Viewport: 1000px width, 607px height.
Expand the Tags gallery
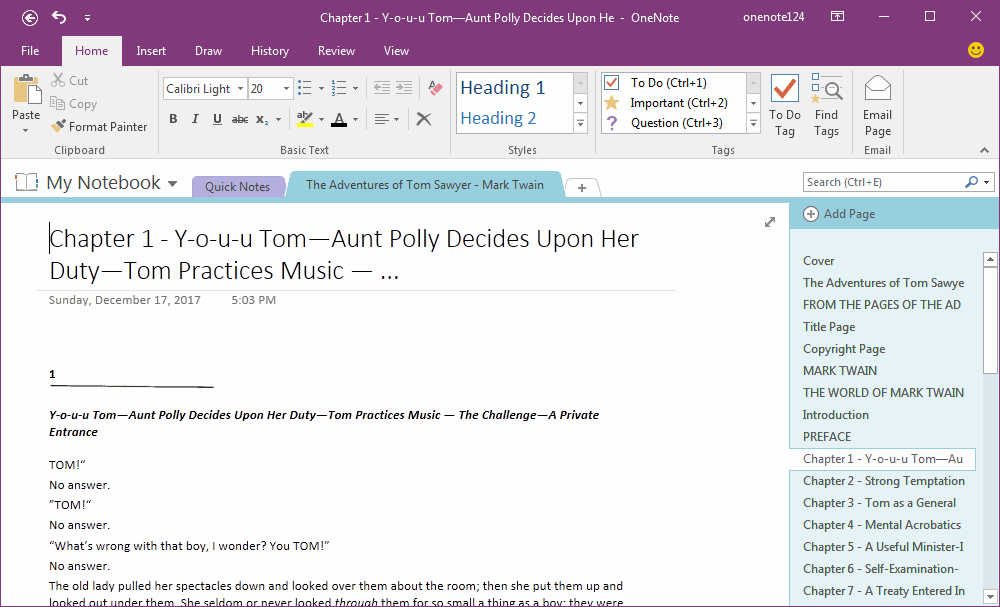click(x=753, y=124)
